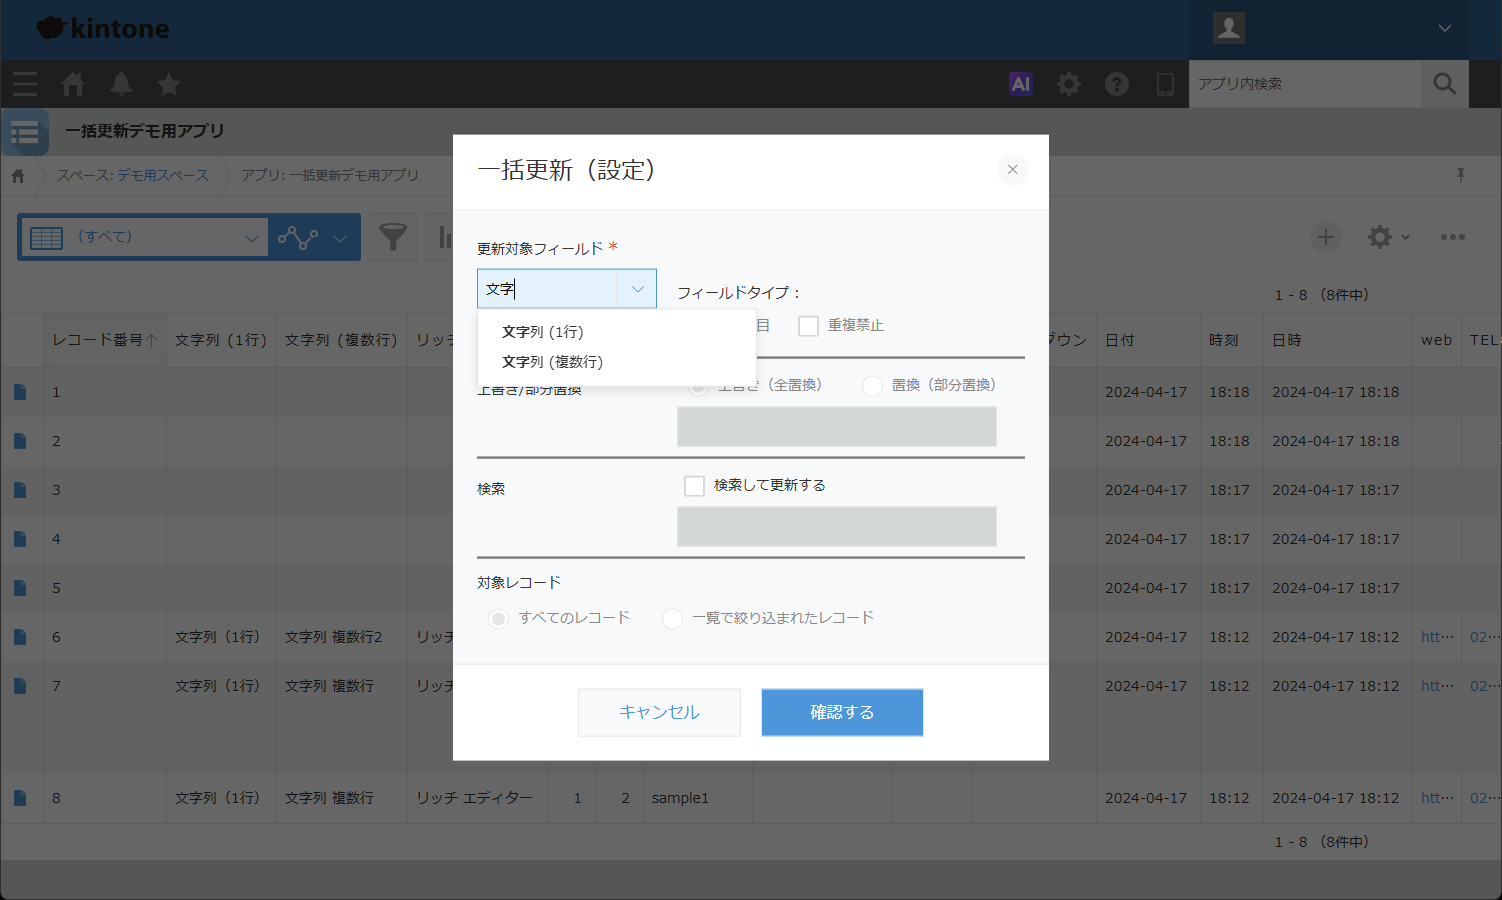Enable the 重複禁止 checkbox

808,326
